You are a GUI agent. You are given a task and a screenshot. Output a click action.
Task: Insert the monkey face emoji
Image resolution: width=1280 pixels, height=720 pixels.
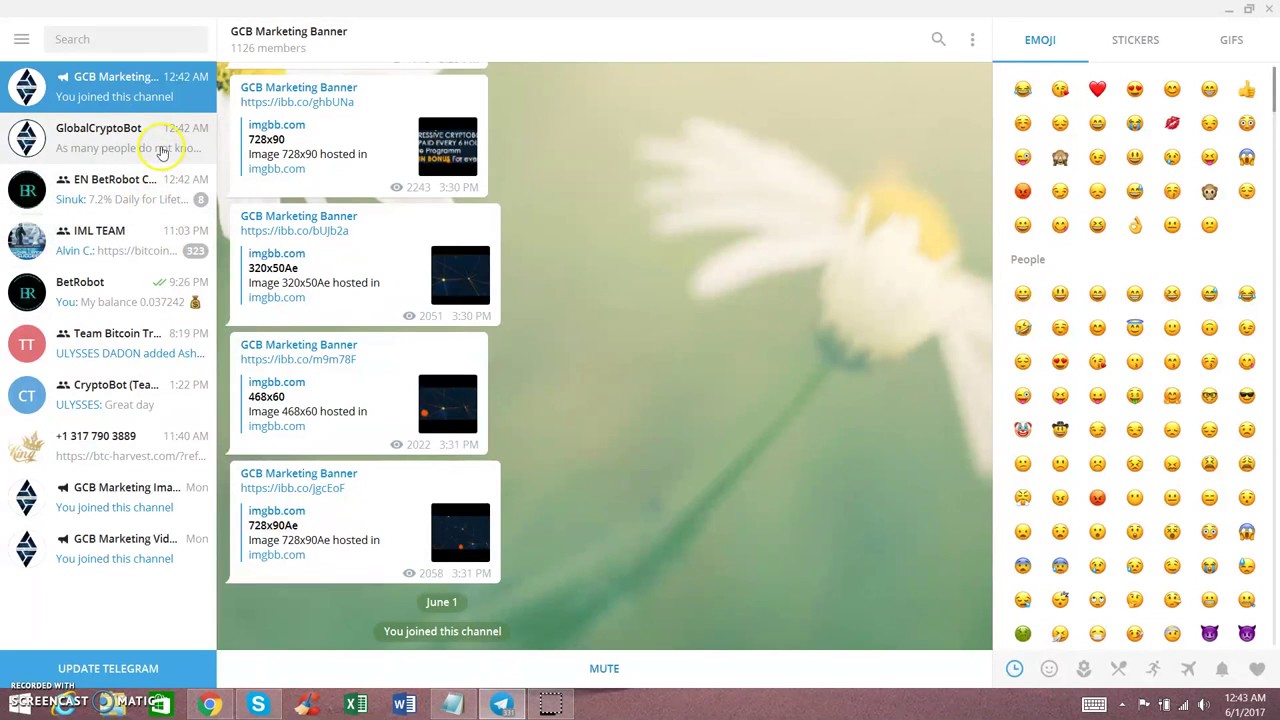(1209, 191)
